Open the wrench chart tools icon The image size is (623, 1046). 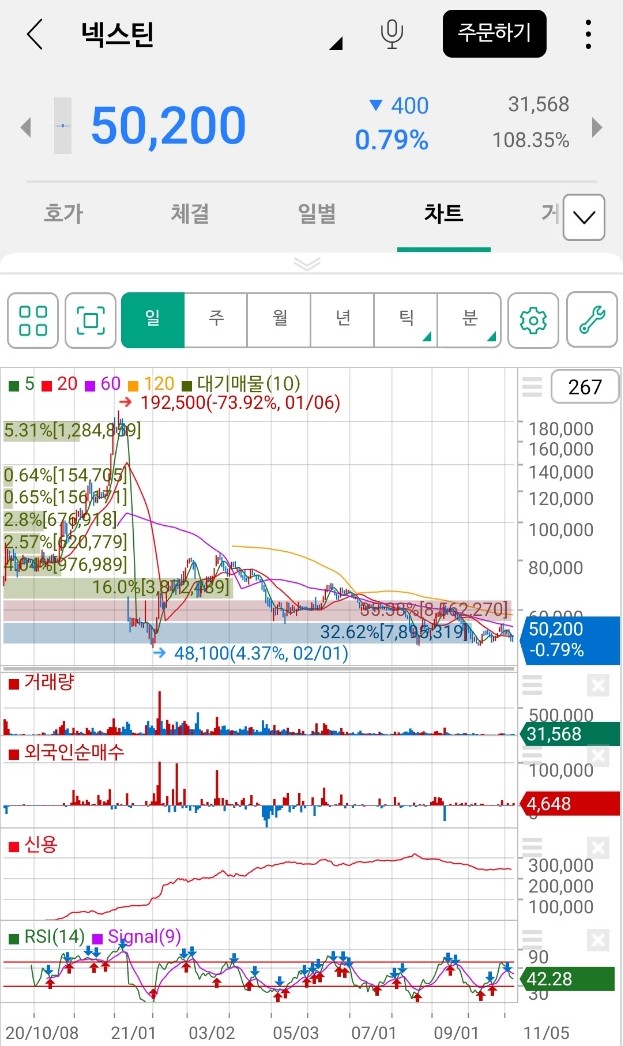click(x=592, y=320)
